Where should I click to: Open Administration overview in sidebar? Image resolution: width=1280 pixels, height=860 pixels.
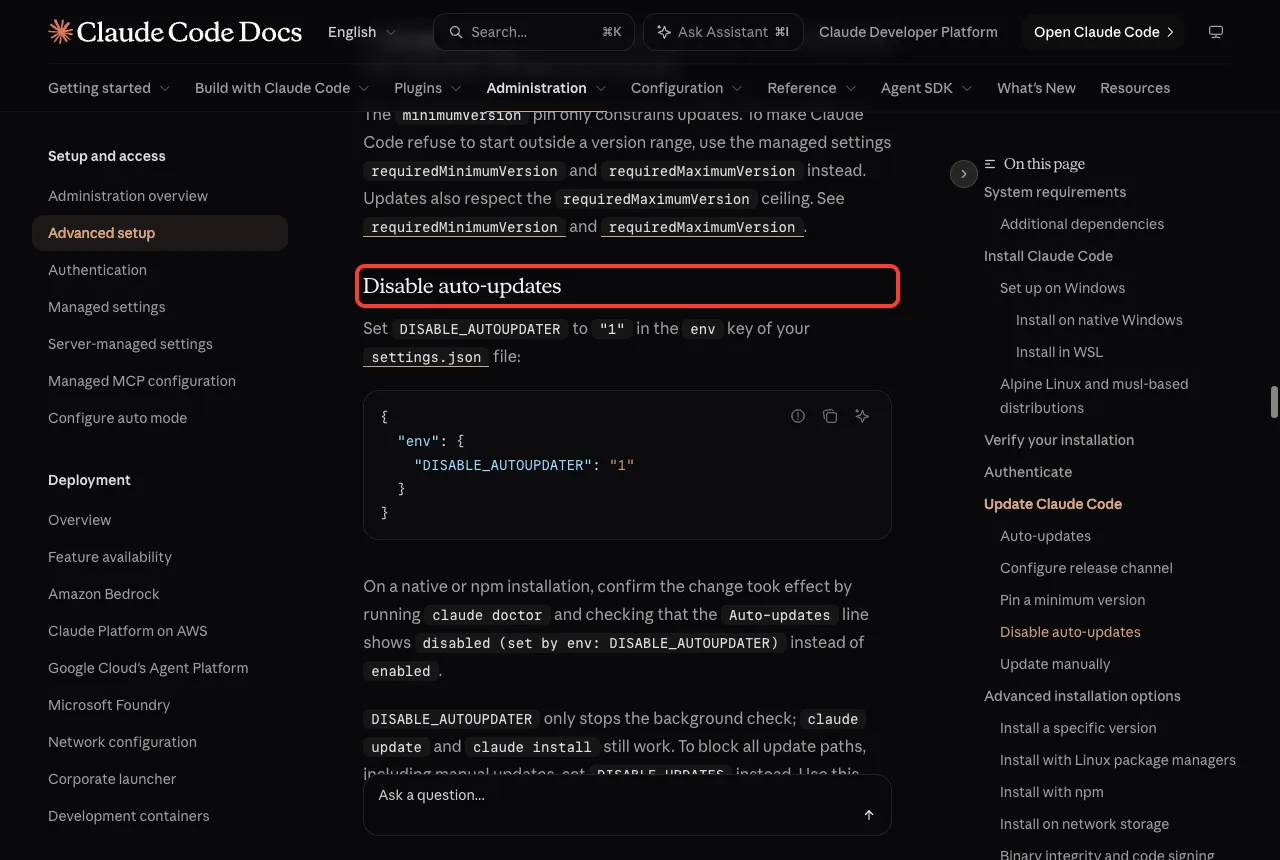[x=128, y=196]
